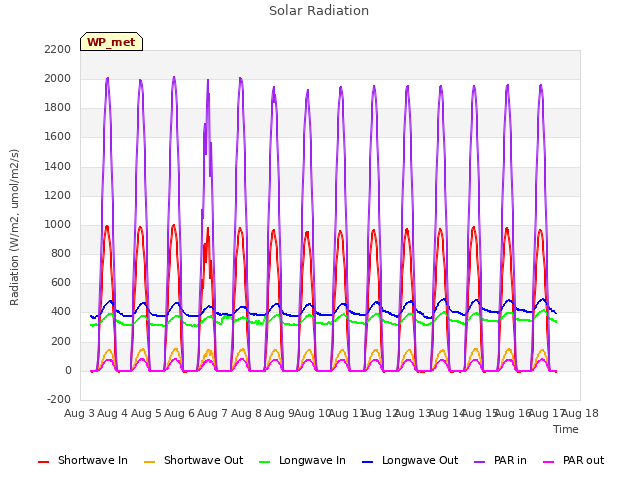Viewport: 640px width, 480px height.
Task: Click the 1000 y-axis tick label
Action: pyautogui.click(x=58, y=224)
